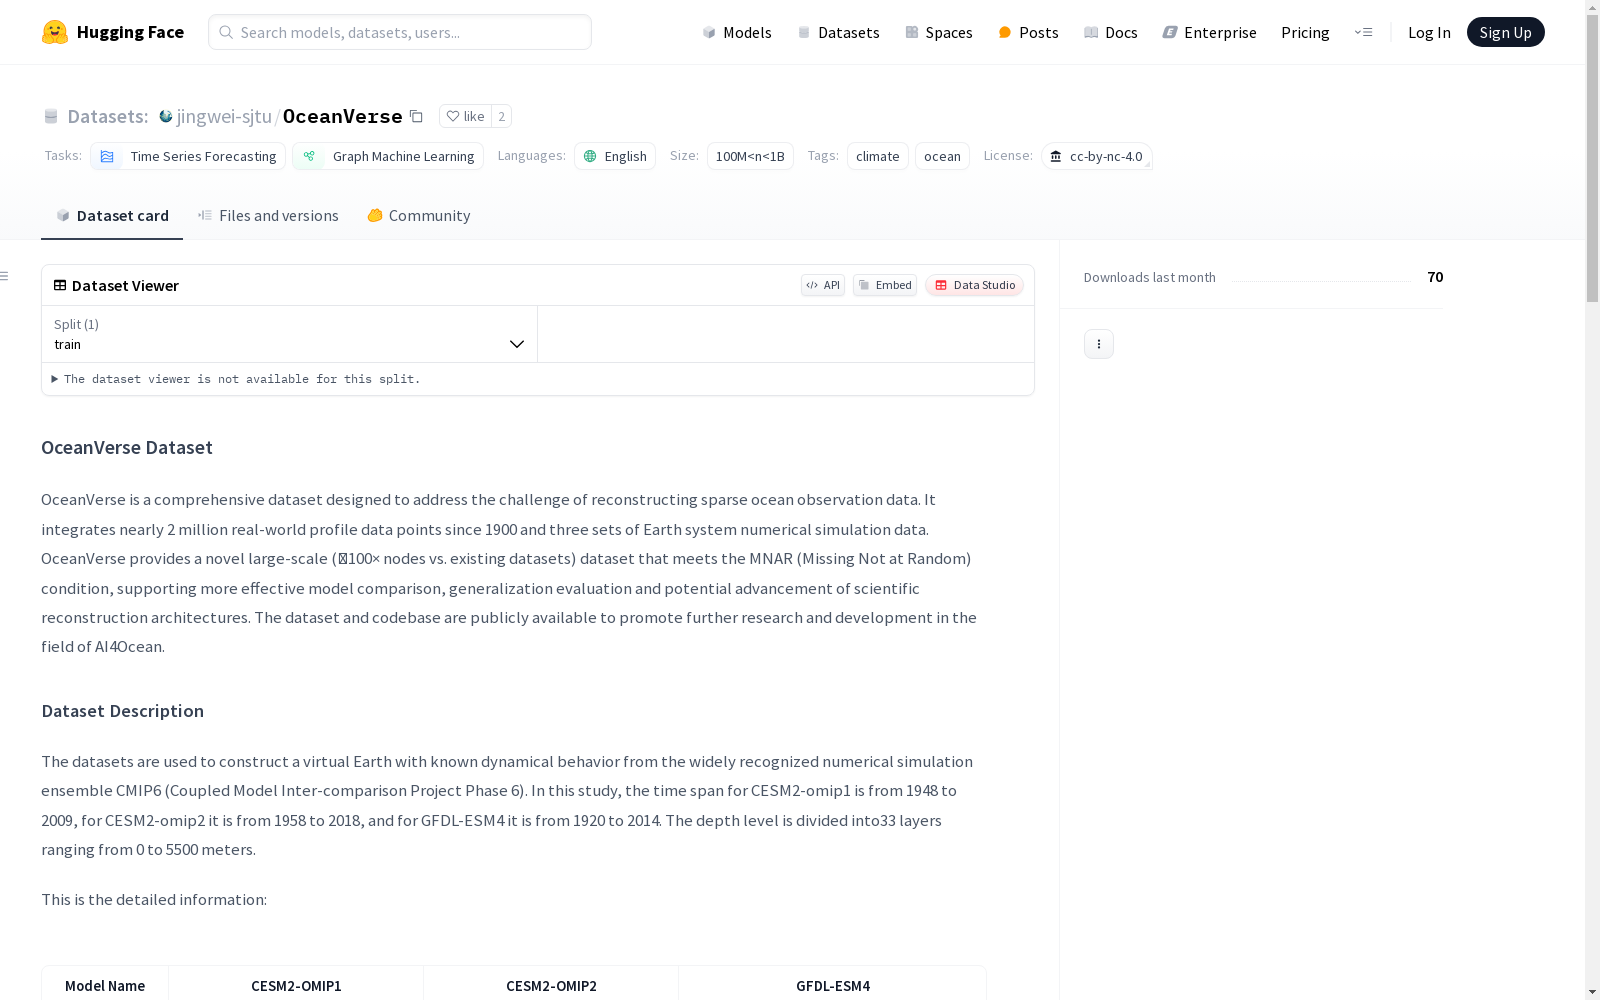
Task: Click the CESM2-OMIP1 table header
Action: pyautogui.click(x=296, y=986)
